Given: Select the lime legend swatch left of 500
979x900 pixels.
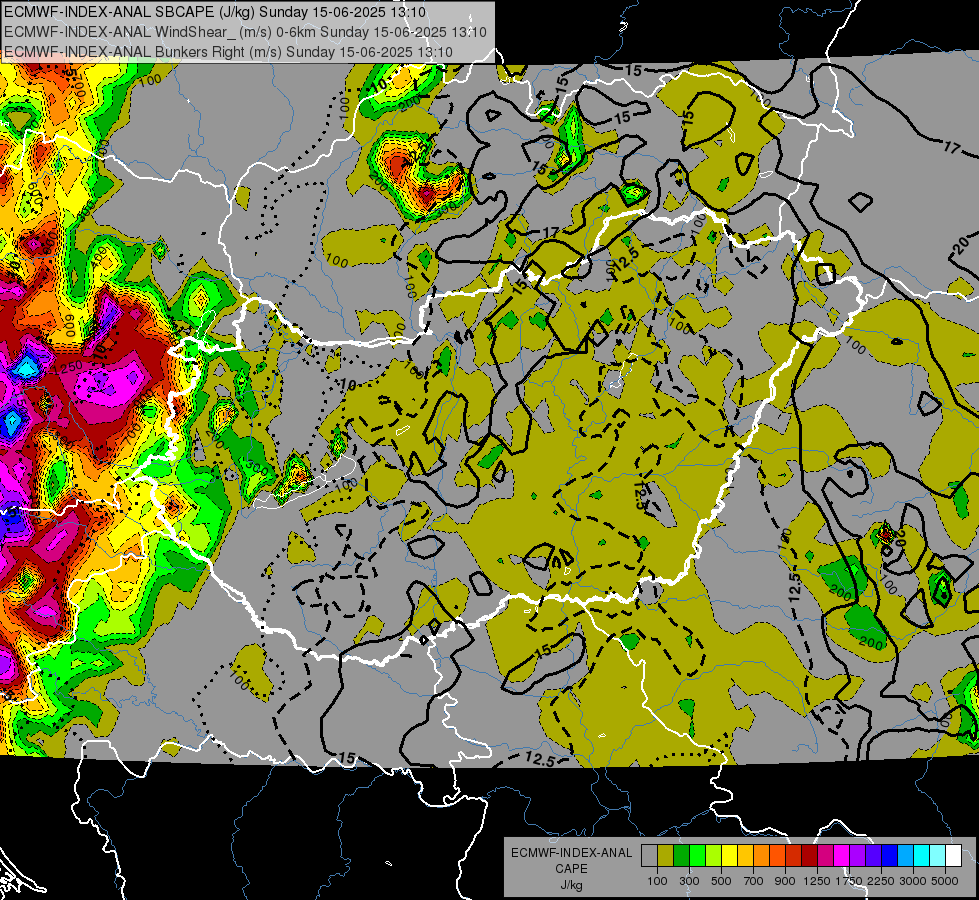Looking at the screenshot, I should pyautogui.click(x=713, y=856).
